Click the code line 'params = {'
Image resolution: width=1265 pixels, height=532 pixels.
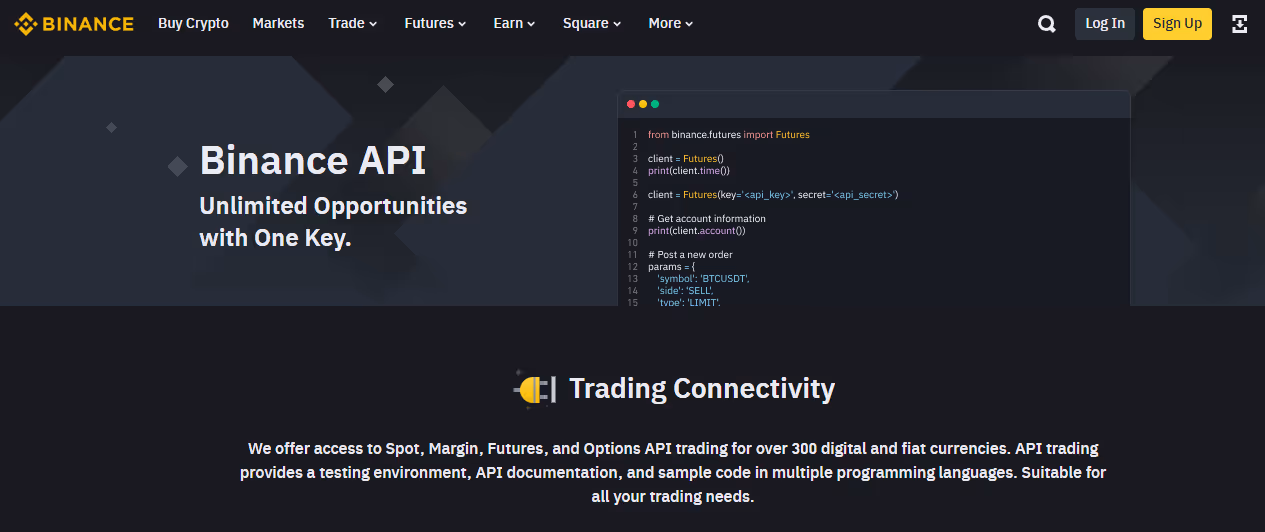click(x=670, y=267)
